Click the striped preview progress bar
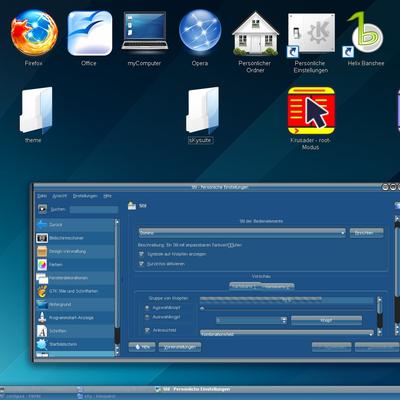 pyautogui.click(x=287, y=300)
